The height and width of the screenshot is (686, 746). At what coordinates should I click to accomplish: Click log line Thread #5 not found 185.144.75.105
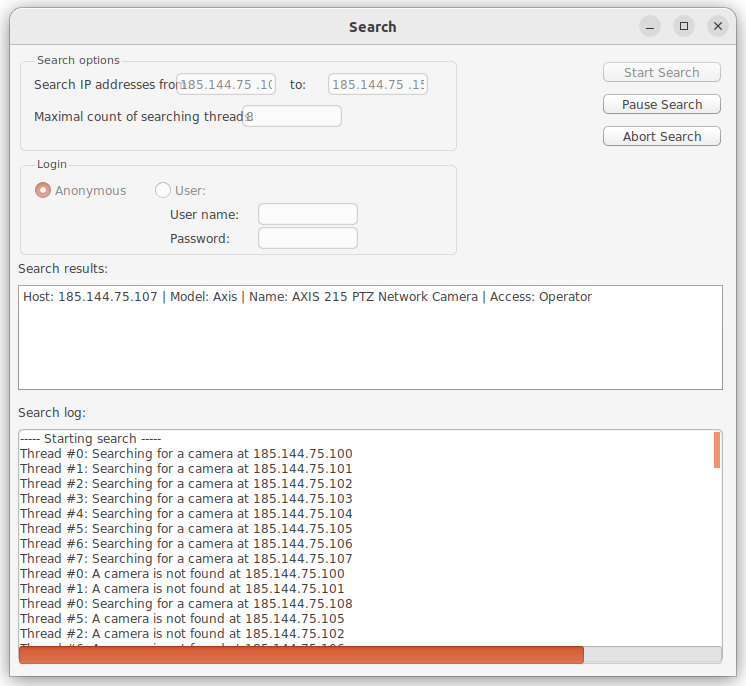coord(182,618)
